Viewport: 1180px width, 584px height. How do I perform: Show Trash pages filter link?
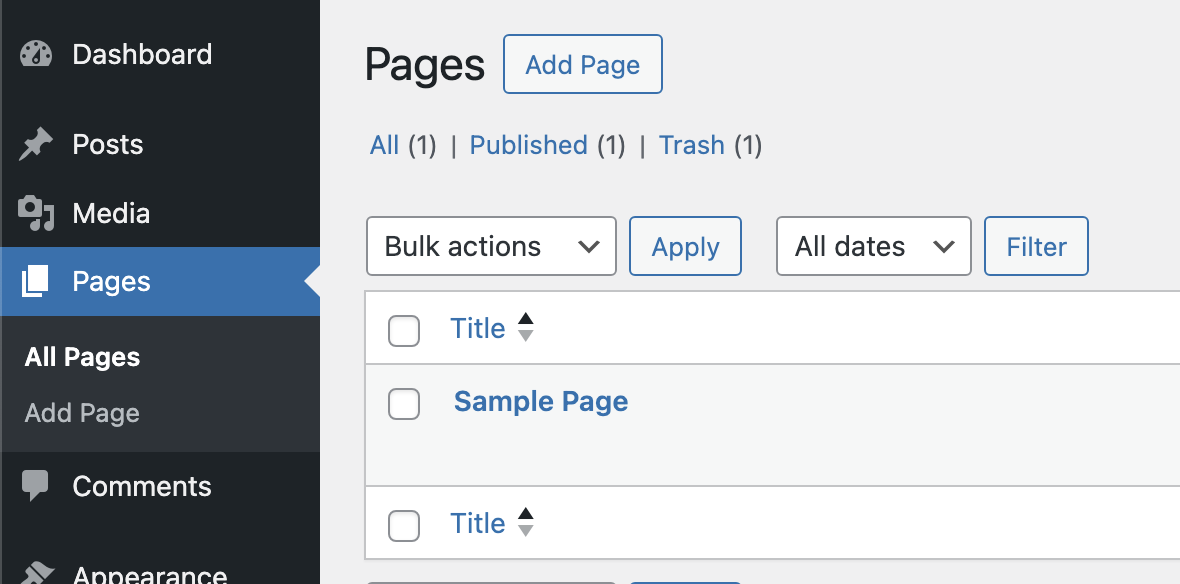(692, 144)
